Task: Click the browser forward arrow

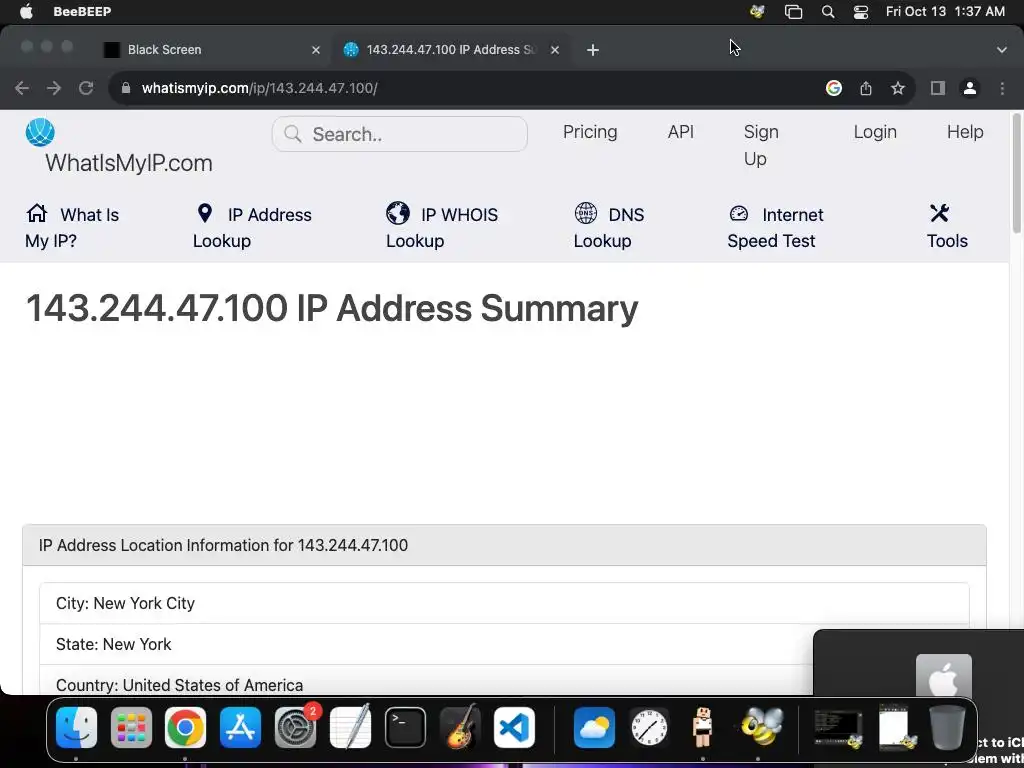Action: click(x=54, y=88)
